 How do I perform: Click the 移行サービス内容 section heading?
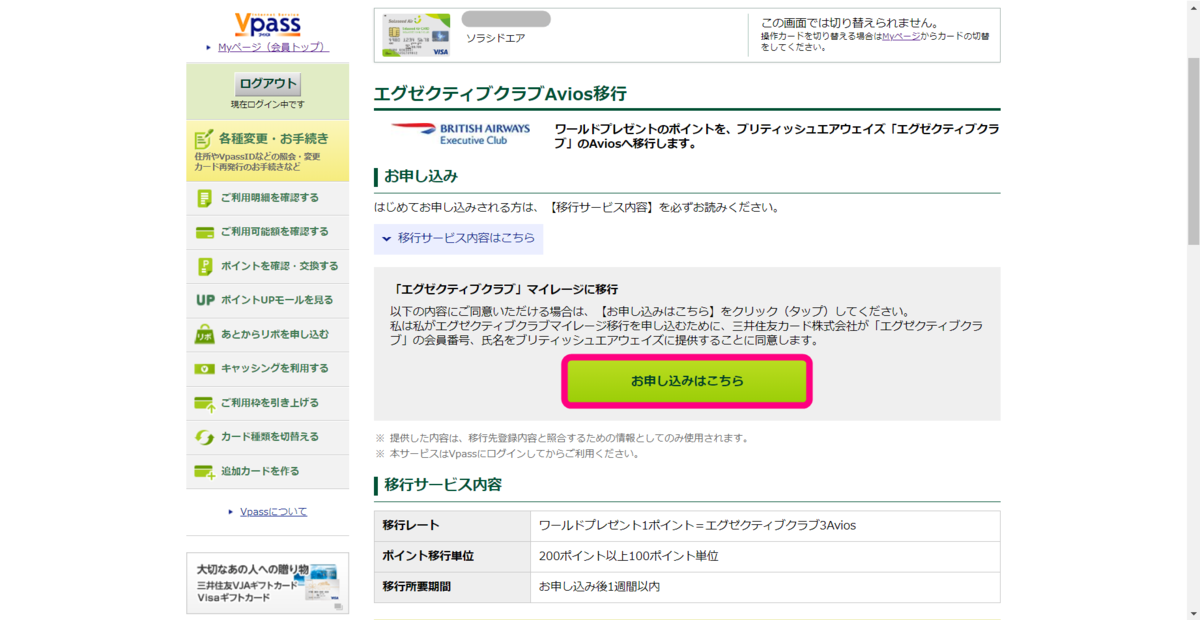click(443, 485)
